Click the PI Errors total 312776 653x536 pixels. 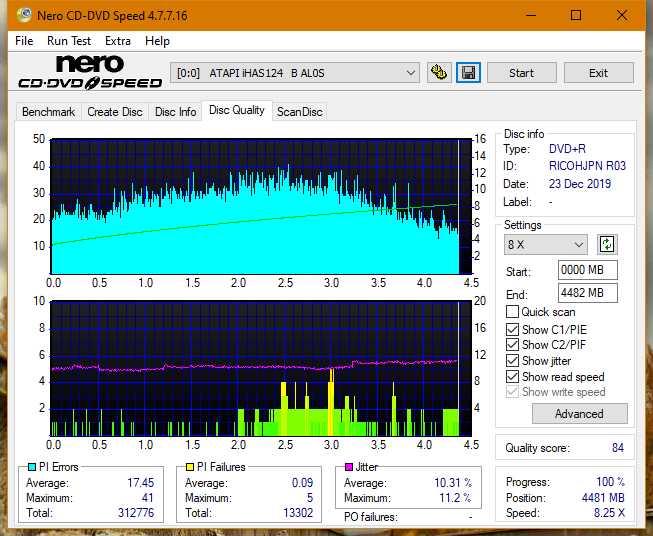click(x=136, y=513)
